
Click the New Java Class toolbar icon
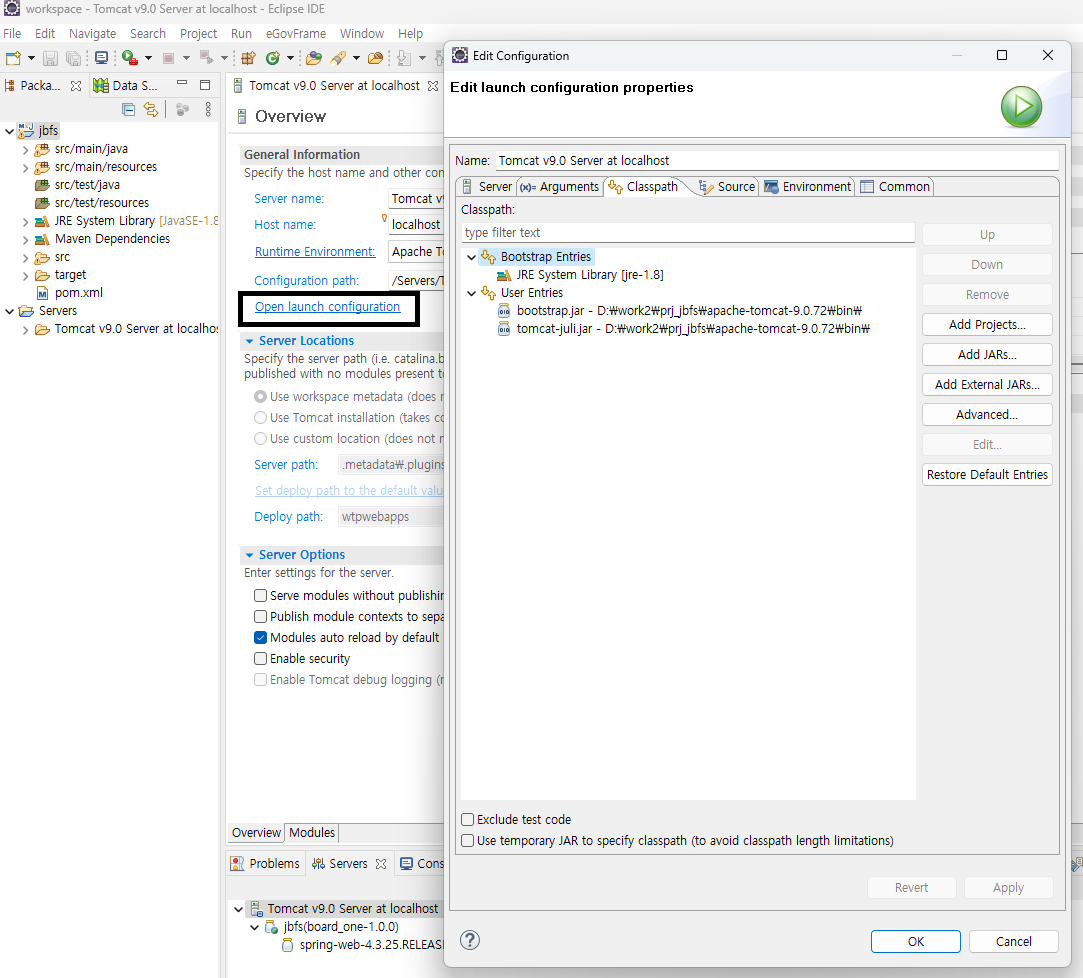[x=273, y=58]
